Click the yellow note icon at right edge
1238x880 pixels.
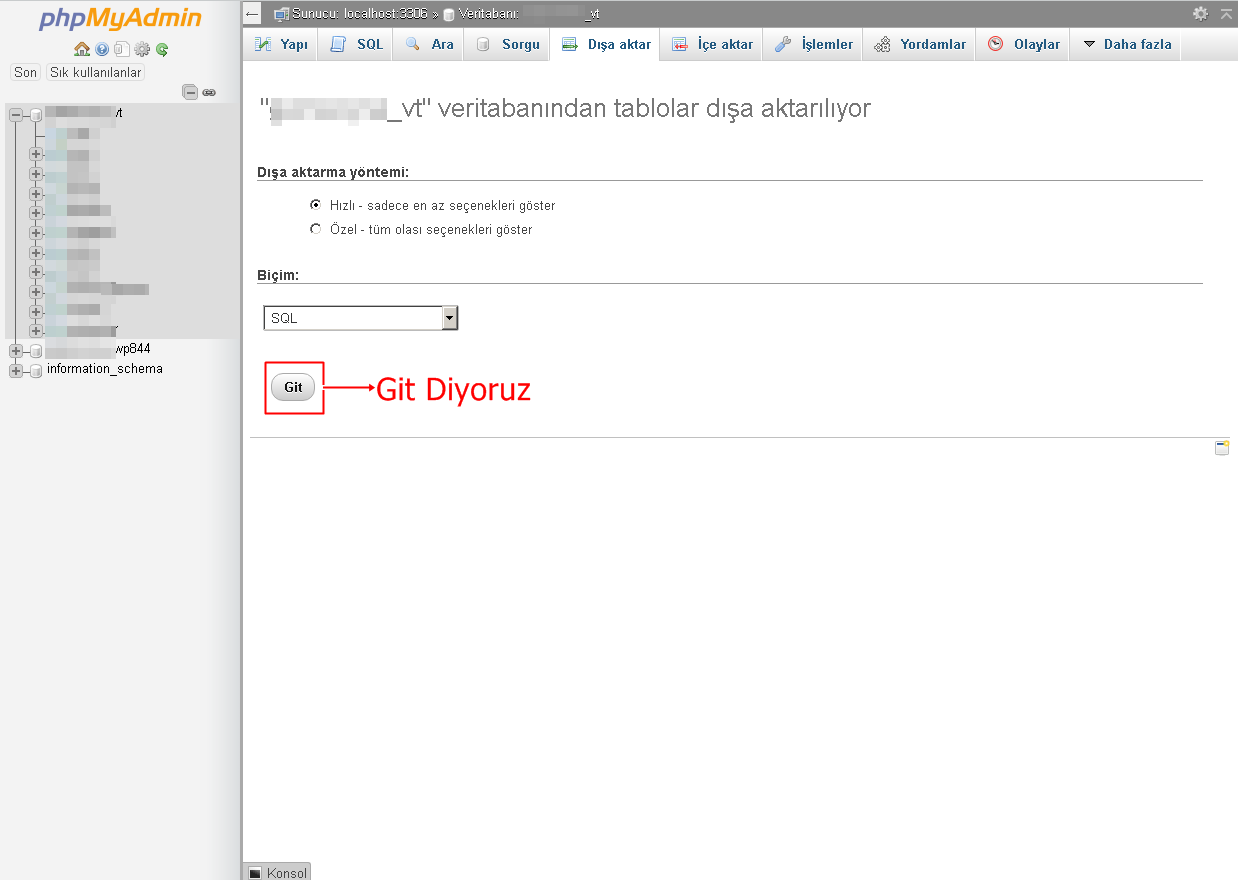coord(1222,448)
